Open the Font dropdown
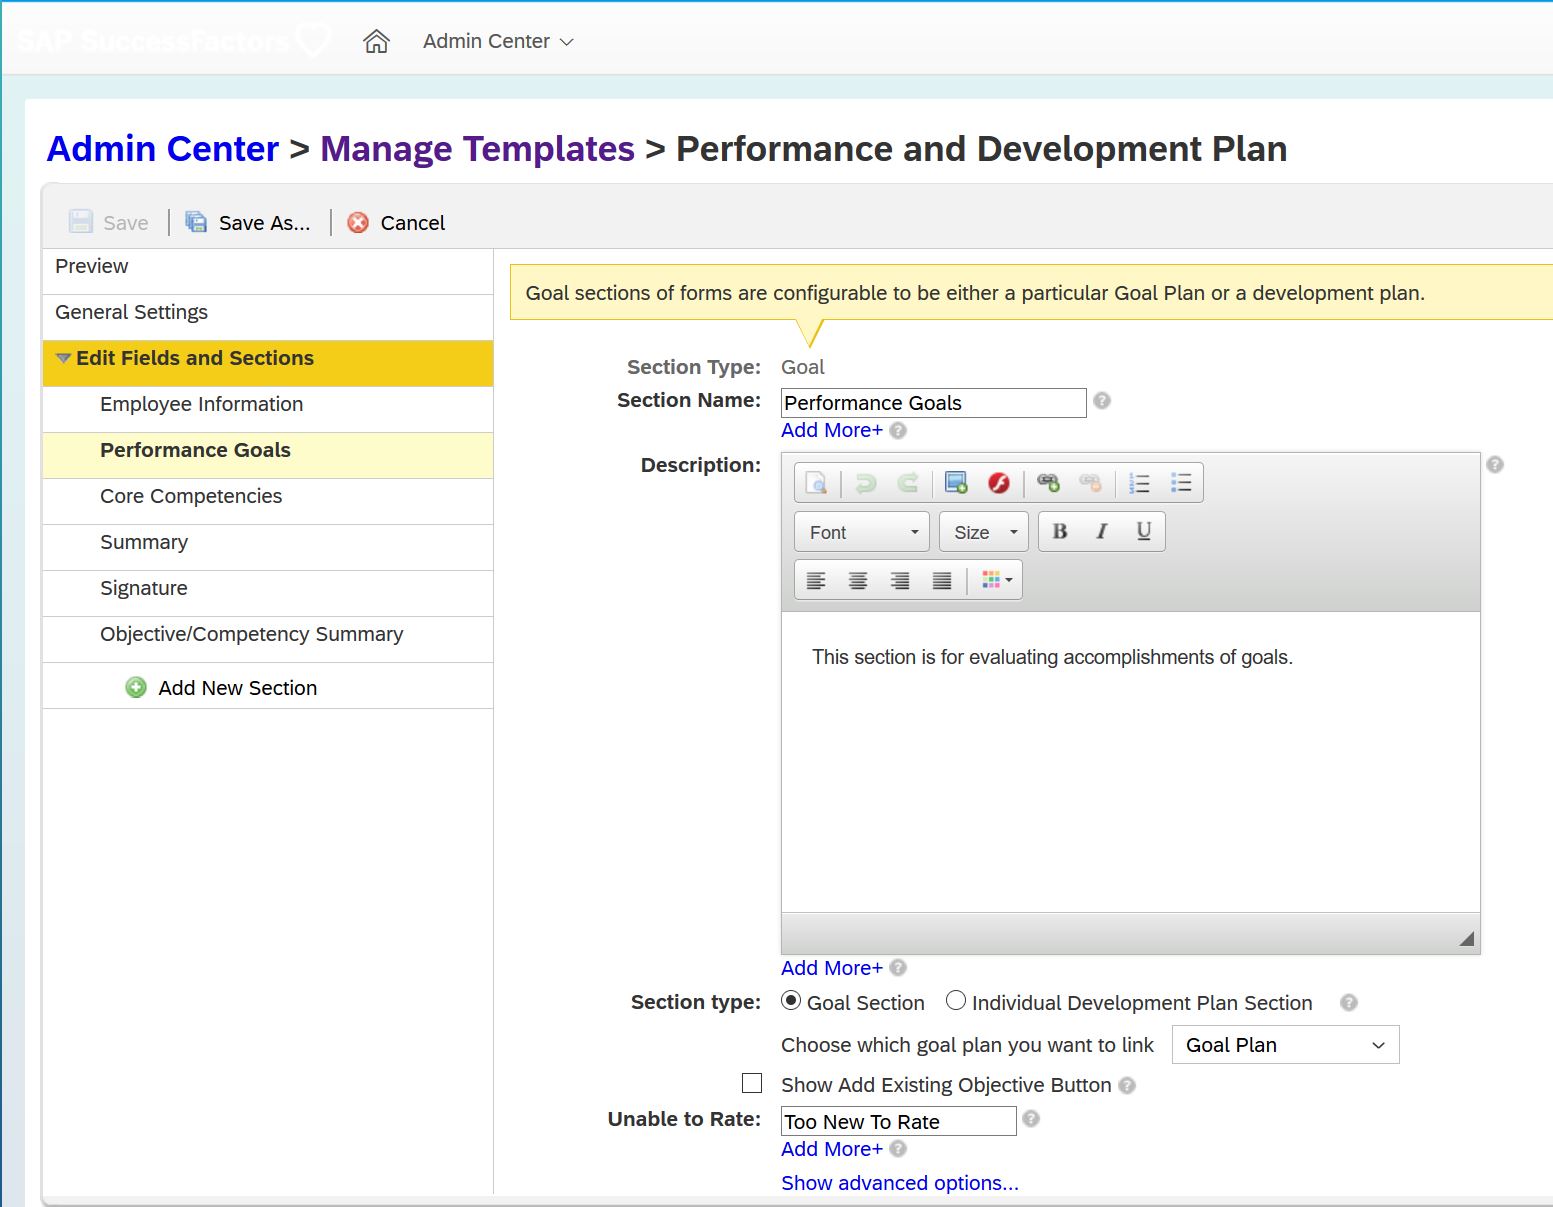The width and height of the screenshot is (1553, 1207). tap(862, 532)
